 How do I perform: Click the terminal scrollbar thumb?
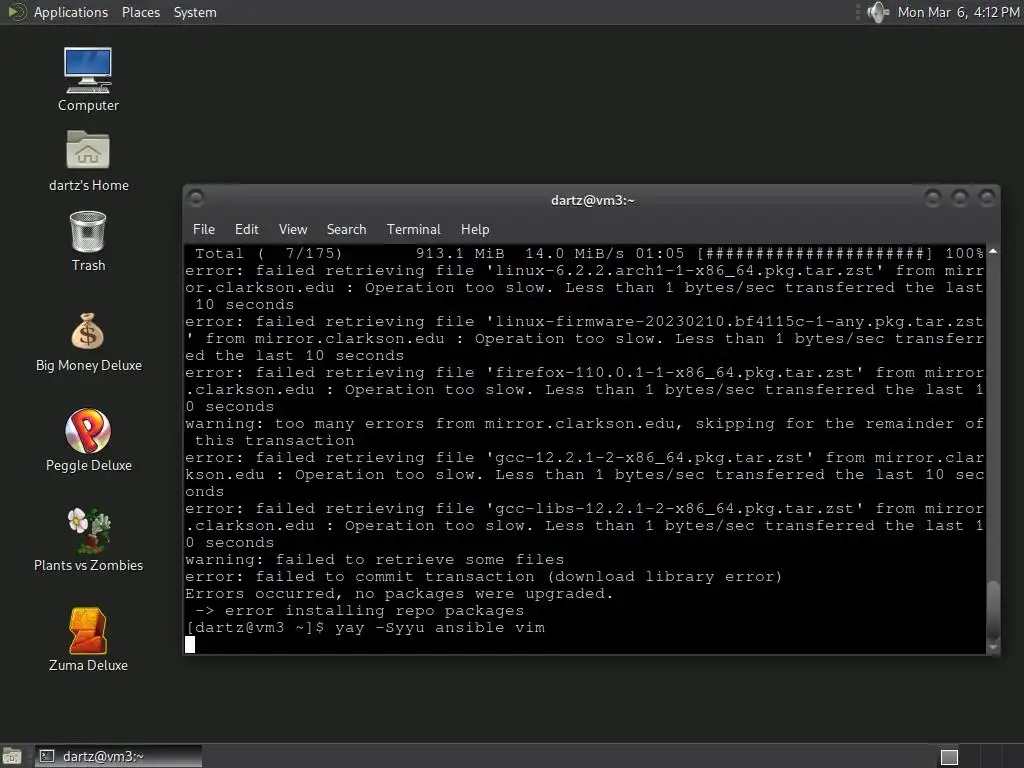coord(993,609)
